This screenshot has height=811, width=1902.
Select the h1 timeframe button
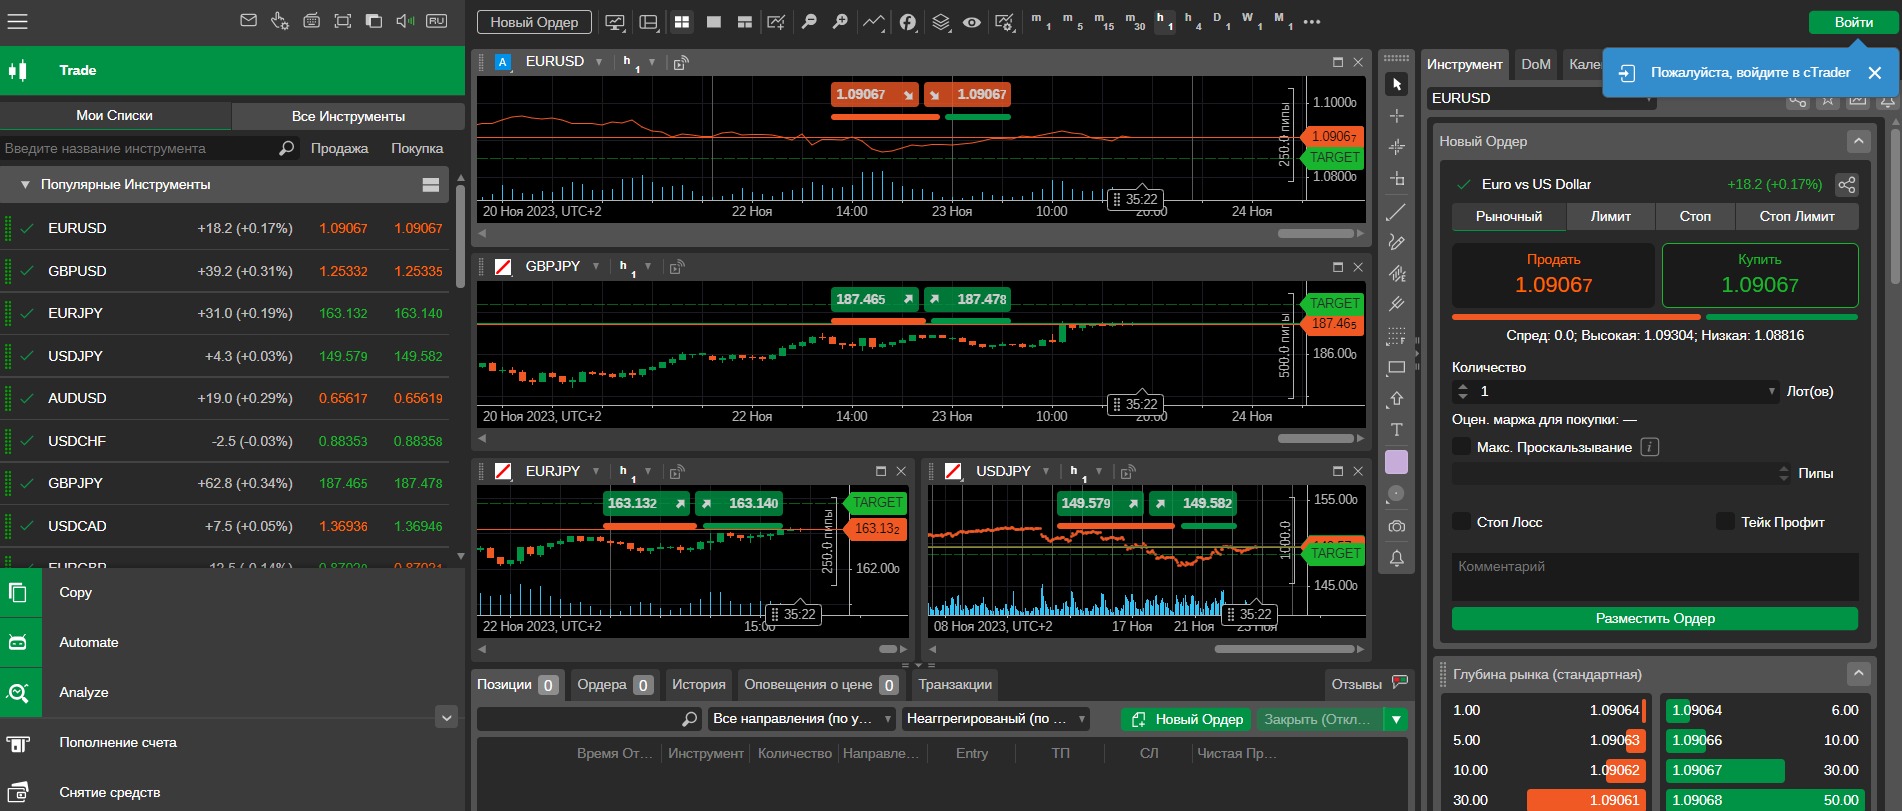click(1163, 21)
